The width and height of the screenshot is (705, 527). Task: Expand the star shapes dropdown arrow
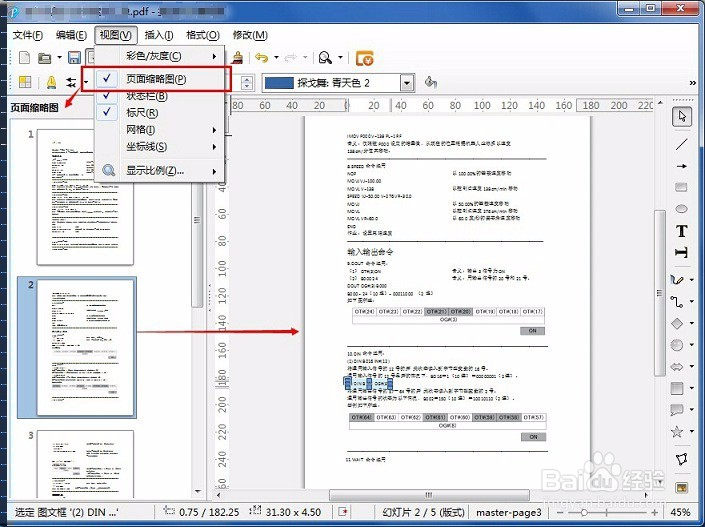tap(692, 432)
